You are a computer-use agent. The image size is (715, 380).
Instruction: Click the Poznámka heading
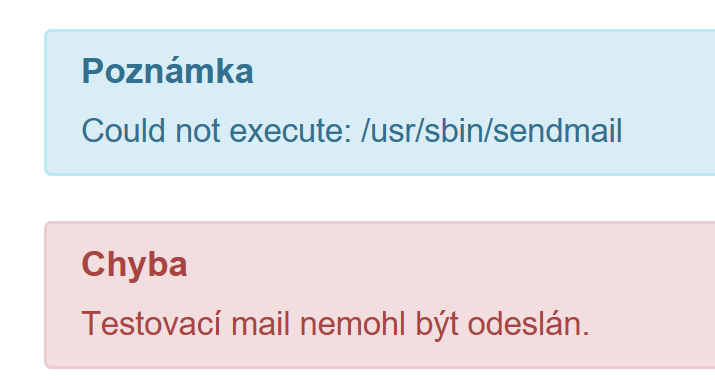(x=167, y=71)
